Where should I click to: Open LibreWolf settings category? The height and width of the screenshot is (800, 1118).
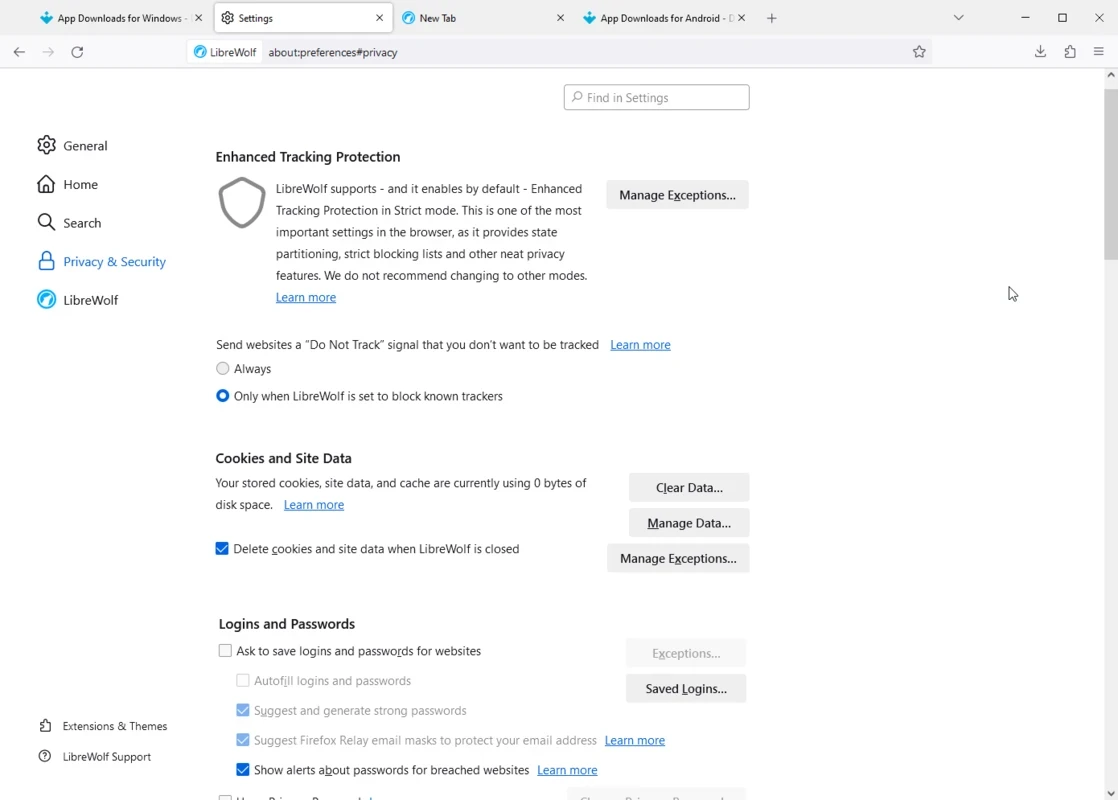pyautogui.click(x=78, y=299)
